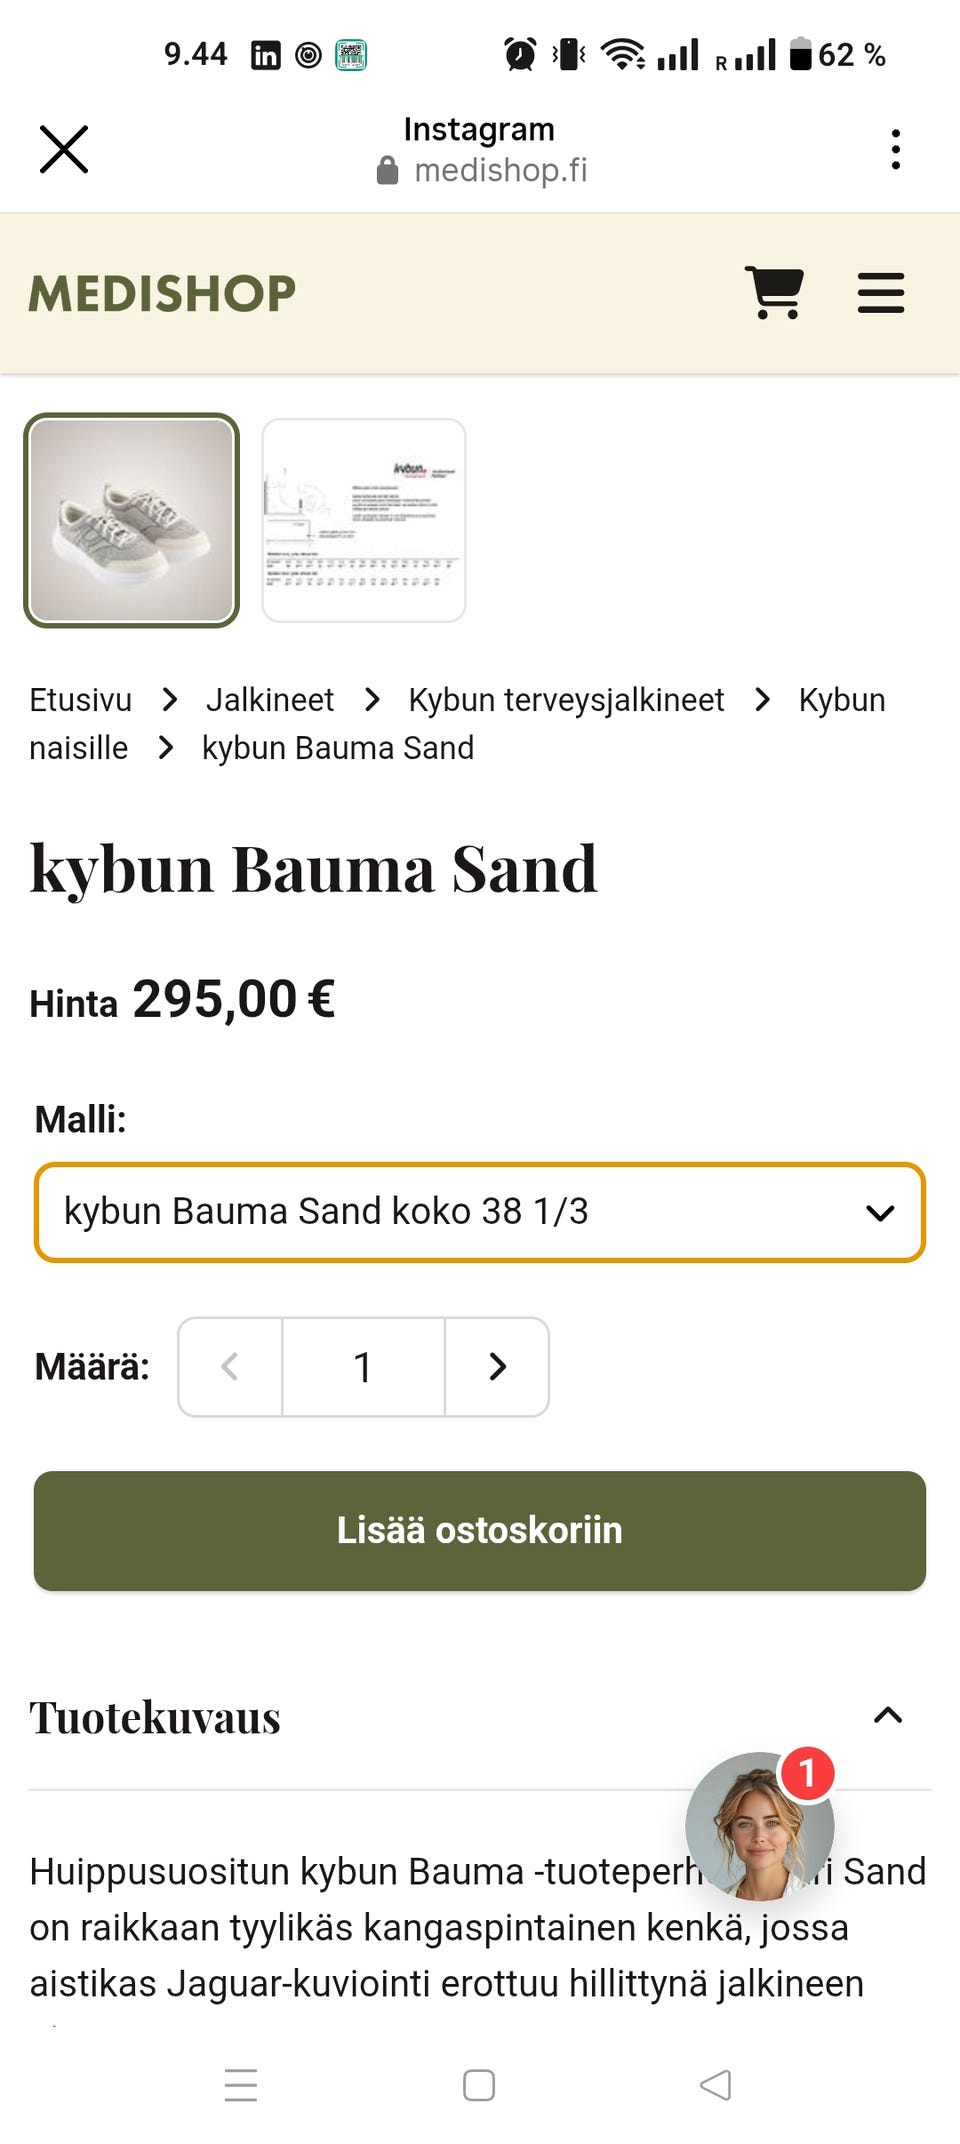Tap the Android home navigation button
960x2144 pixels.
click(x=479, y=2085)
